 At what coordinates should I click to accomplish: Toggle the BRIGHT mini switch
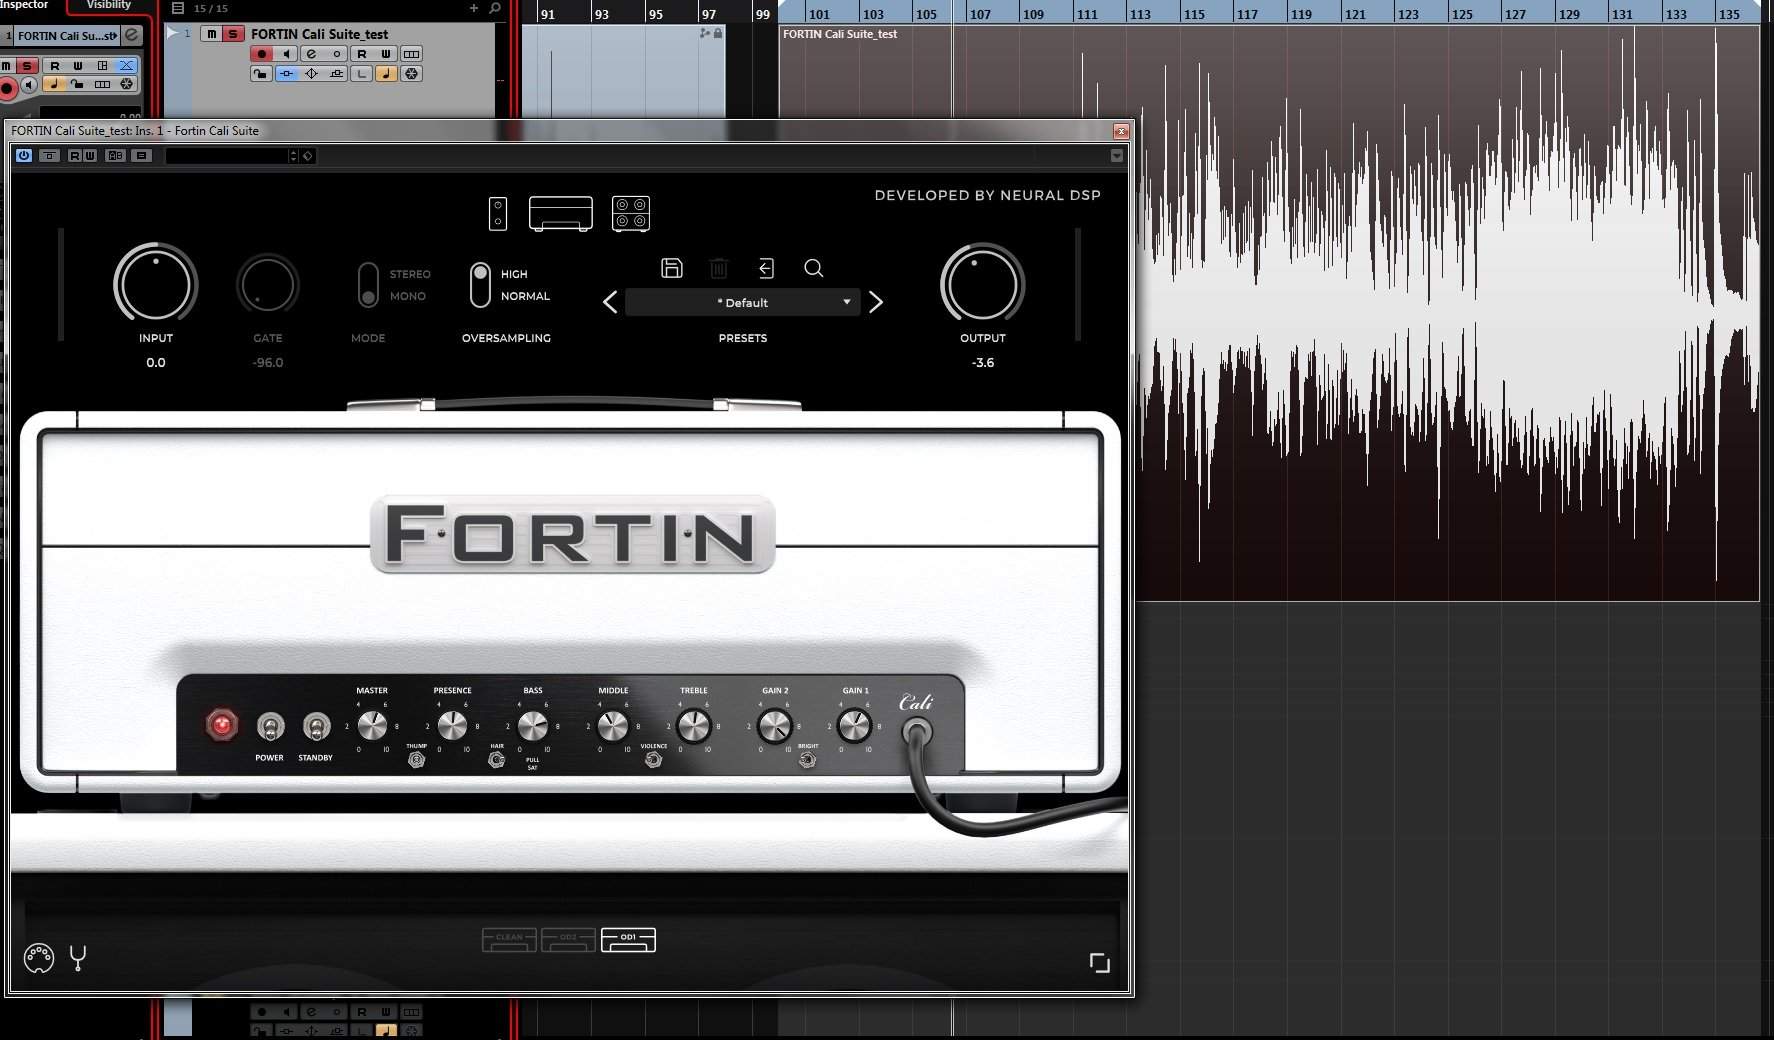(x=807, y=760)
